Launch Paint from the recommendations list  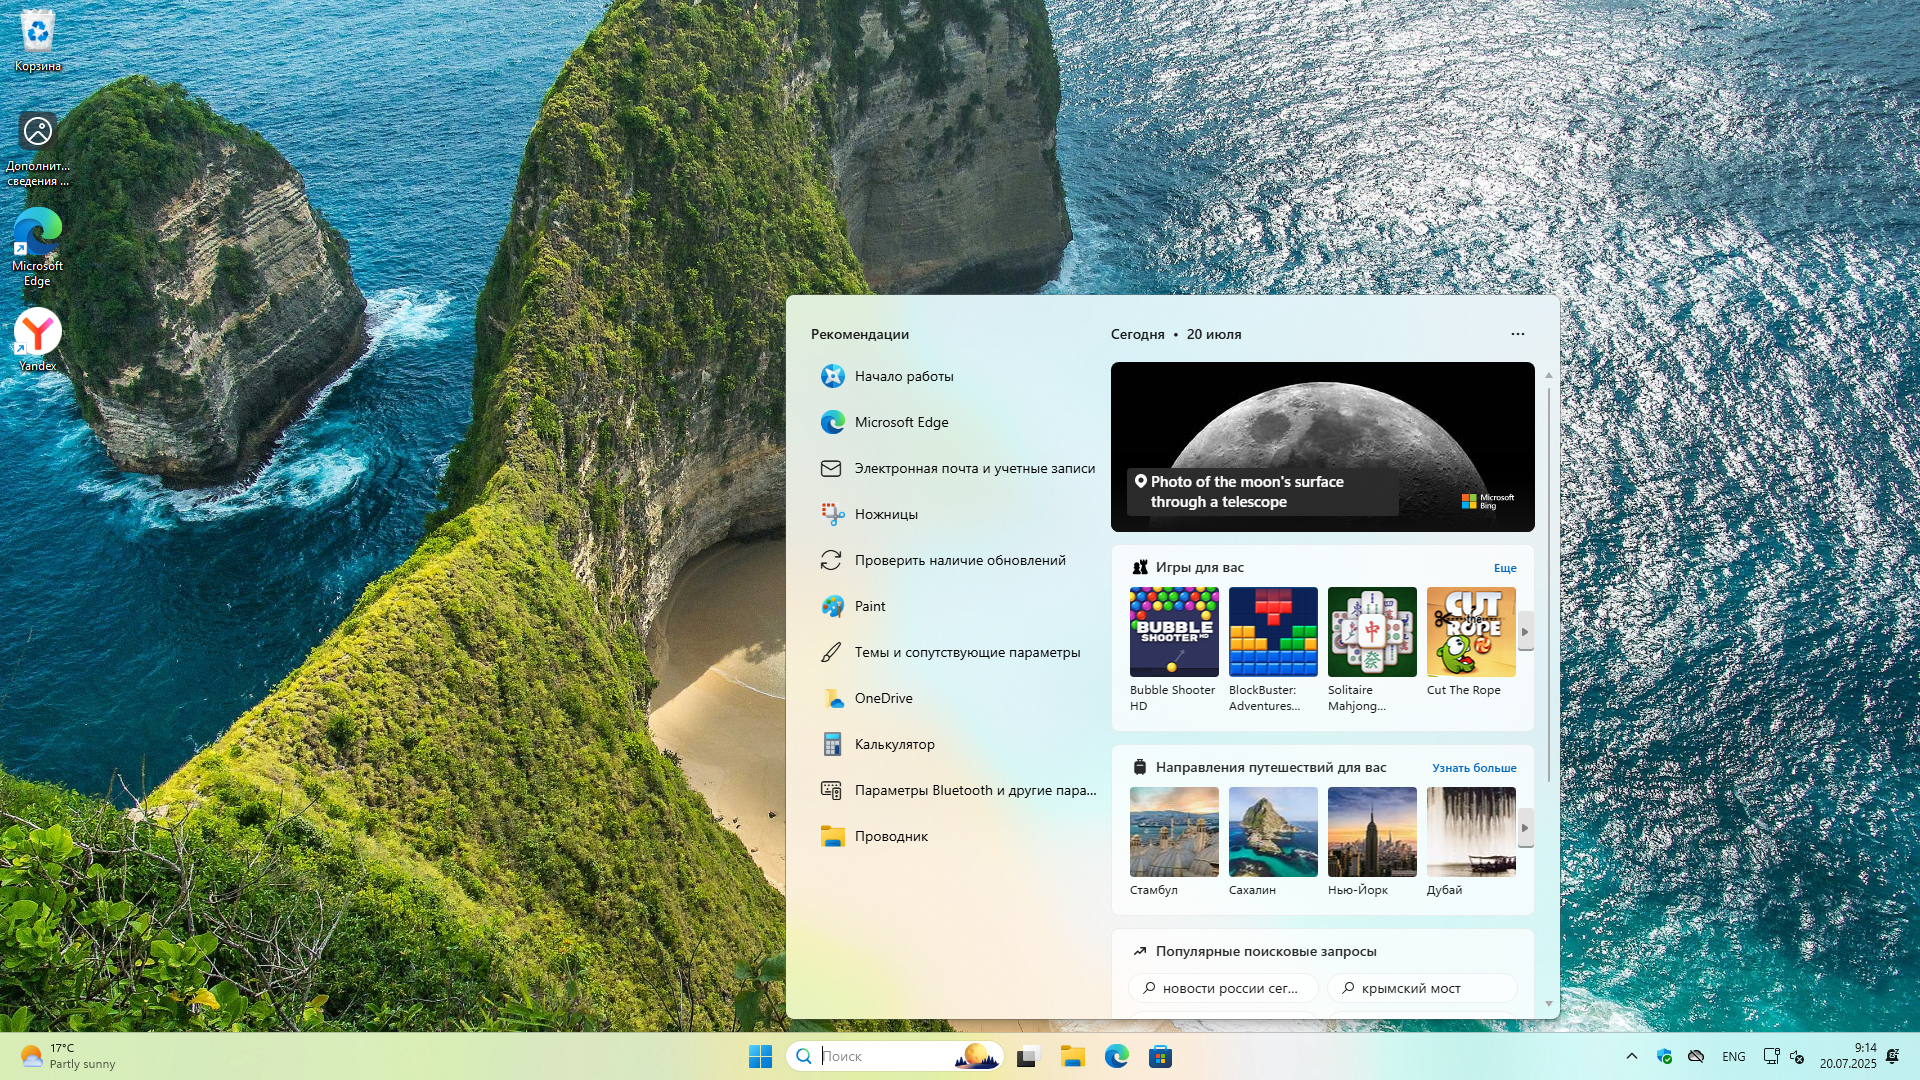(x=869, y=606)
